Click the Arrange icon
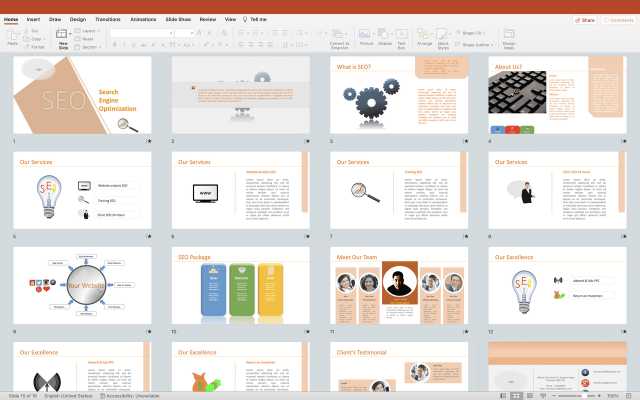Screen dimensions: 640x400 pyautogui.click(x=425, y=36)
